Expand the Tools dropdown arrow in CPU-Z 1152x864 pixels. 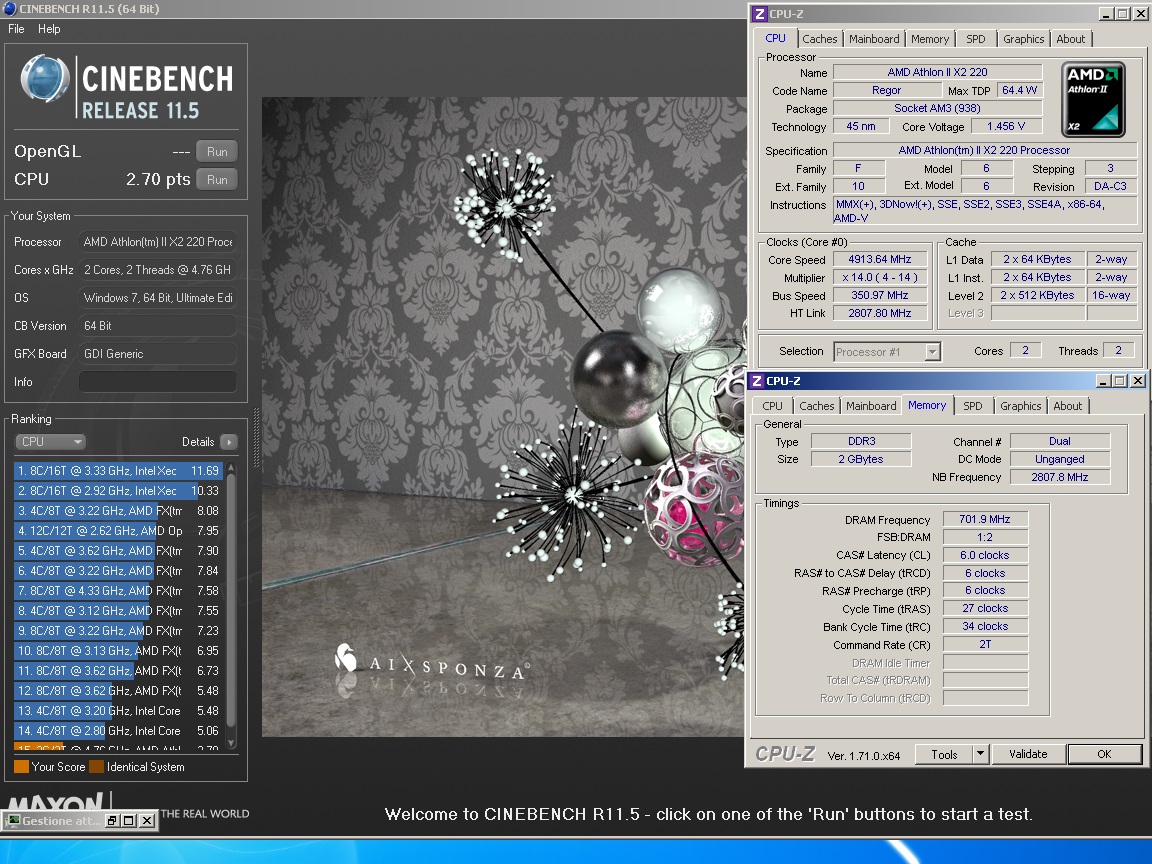click(x=980, y=755)
